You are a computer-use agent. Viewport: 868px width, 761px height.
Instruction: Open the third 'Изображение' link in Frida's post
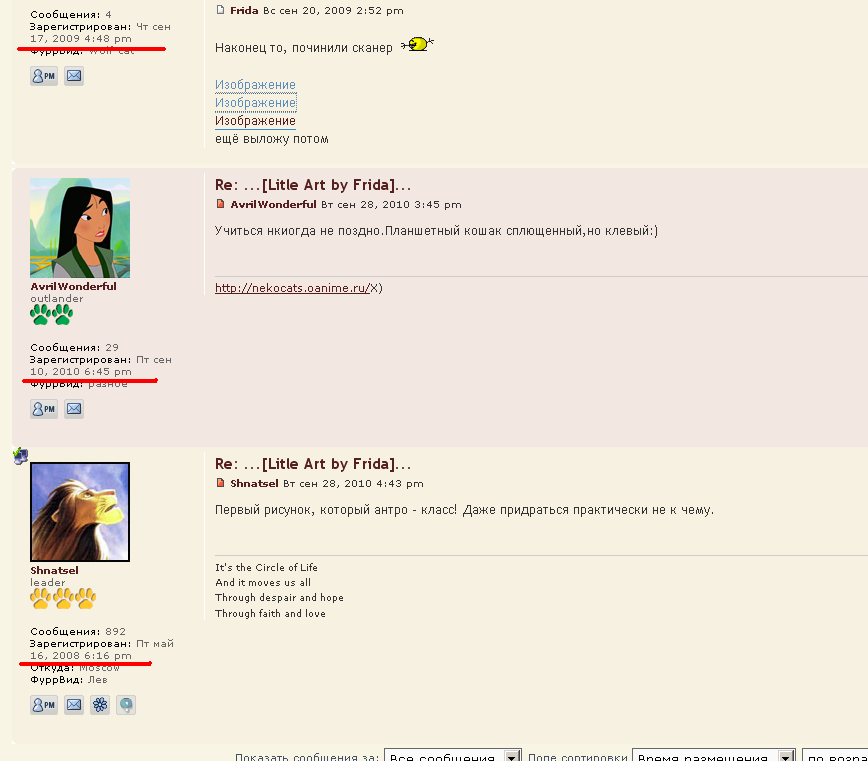pyautogui.click(x=255, y=121)
